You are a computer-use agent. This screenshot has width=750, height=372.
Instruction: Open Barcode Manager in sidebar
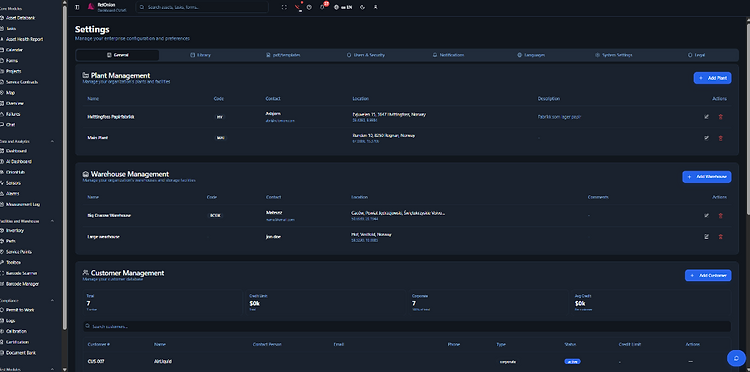[x=22, y=284]
